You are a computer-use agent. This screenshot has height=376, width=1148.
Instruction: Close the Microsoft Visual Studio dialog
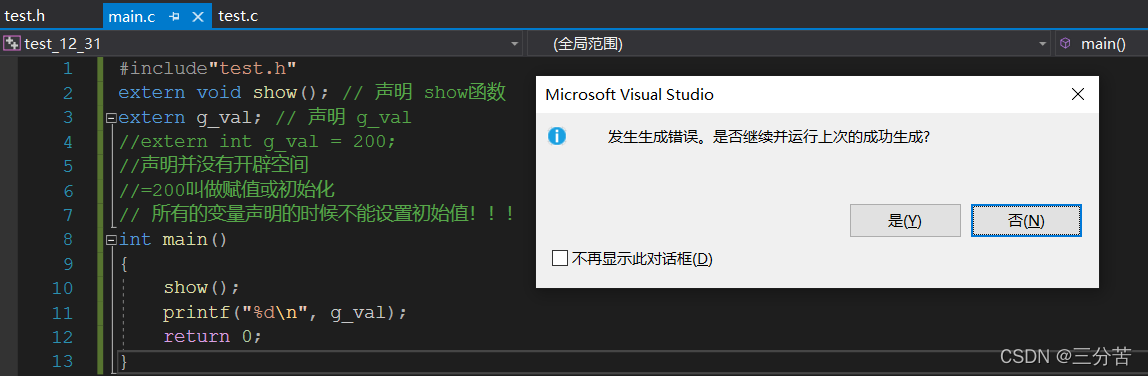1077,94
